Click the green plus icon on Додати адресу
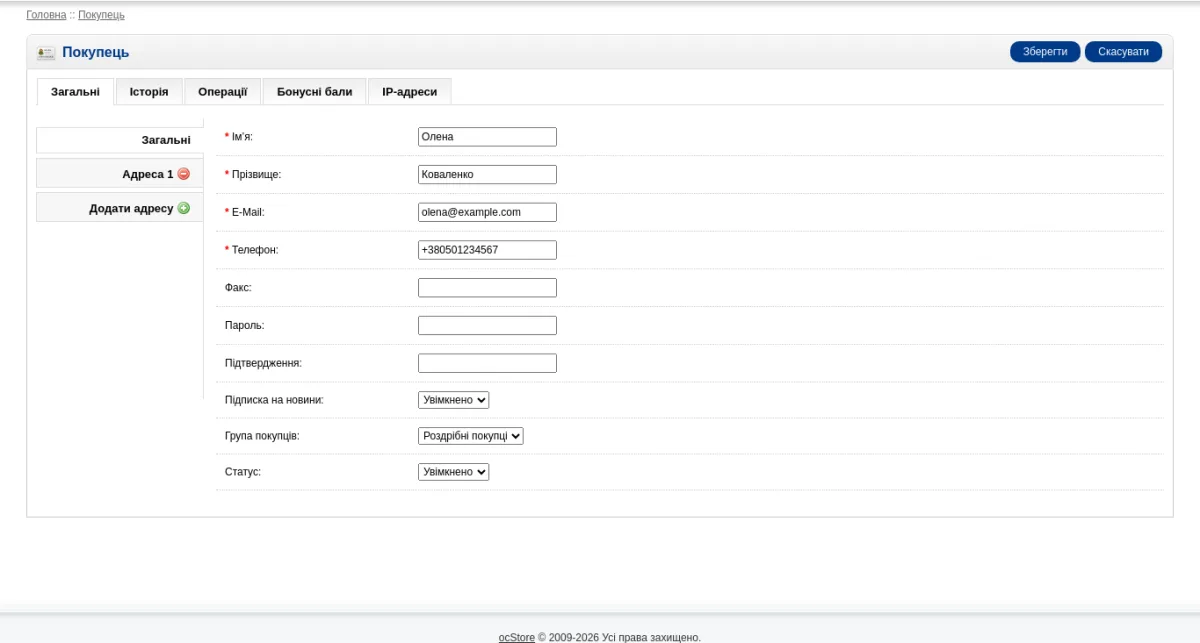 (183, 208)
